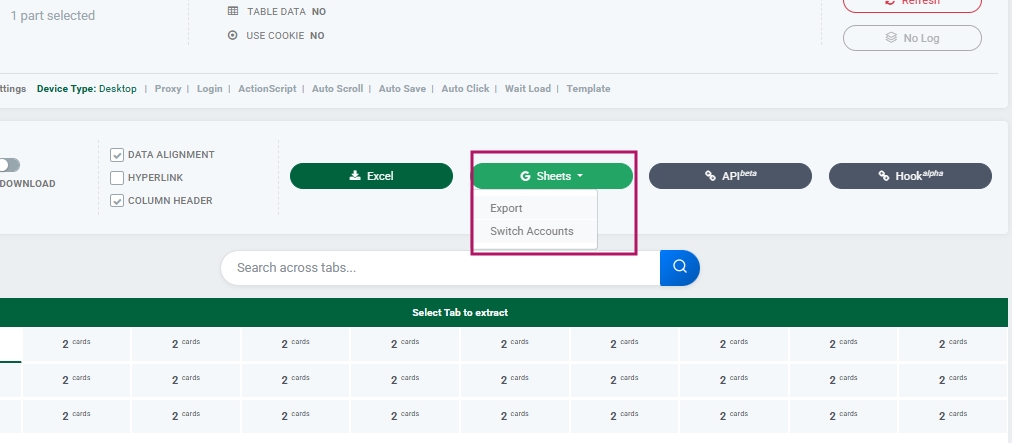
Task: Click the ActionScript settings link
Action: tap(267, 89)
